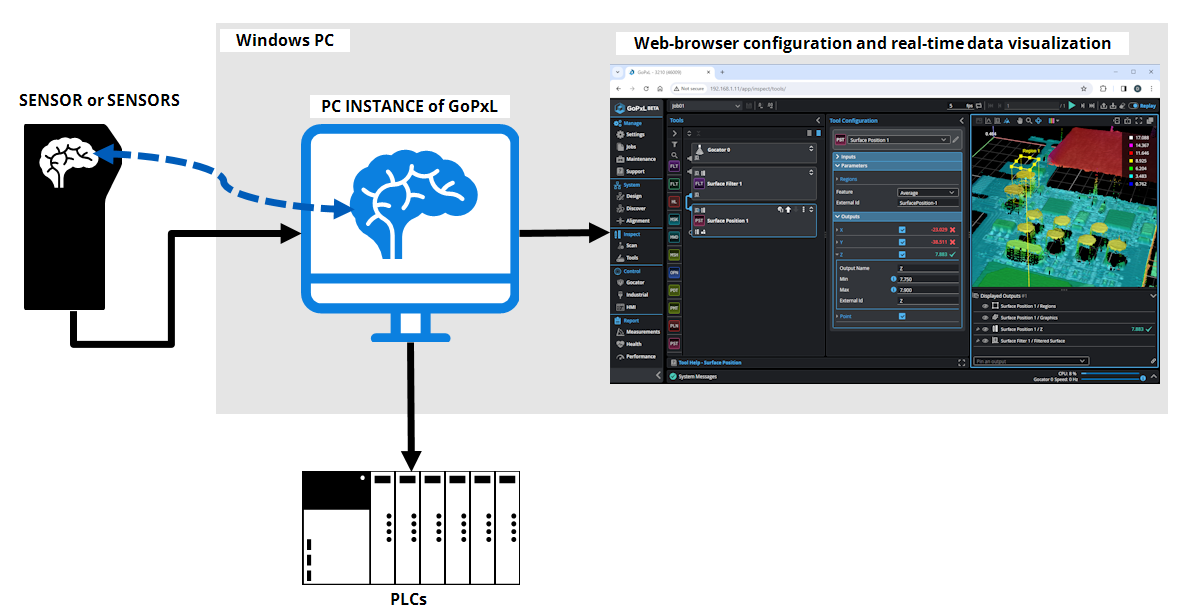
Task: Open the Feature dropdown set to Average
Action: pos(927,192)
